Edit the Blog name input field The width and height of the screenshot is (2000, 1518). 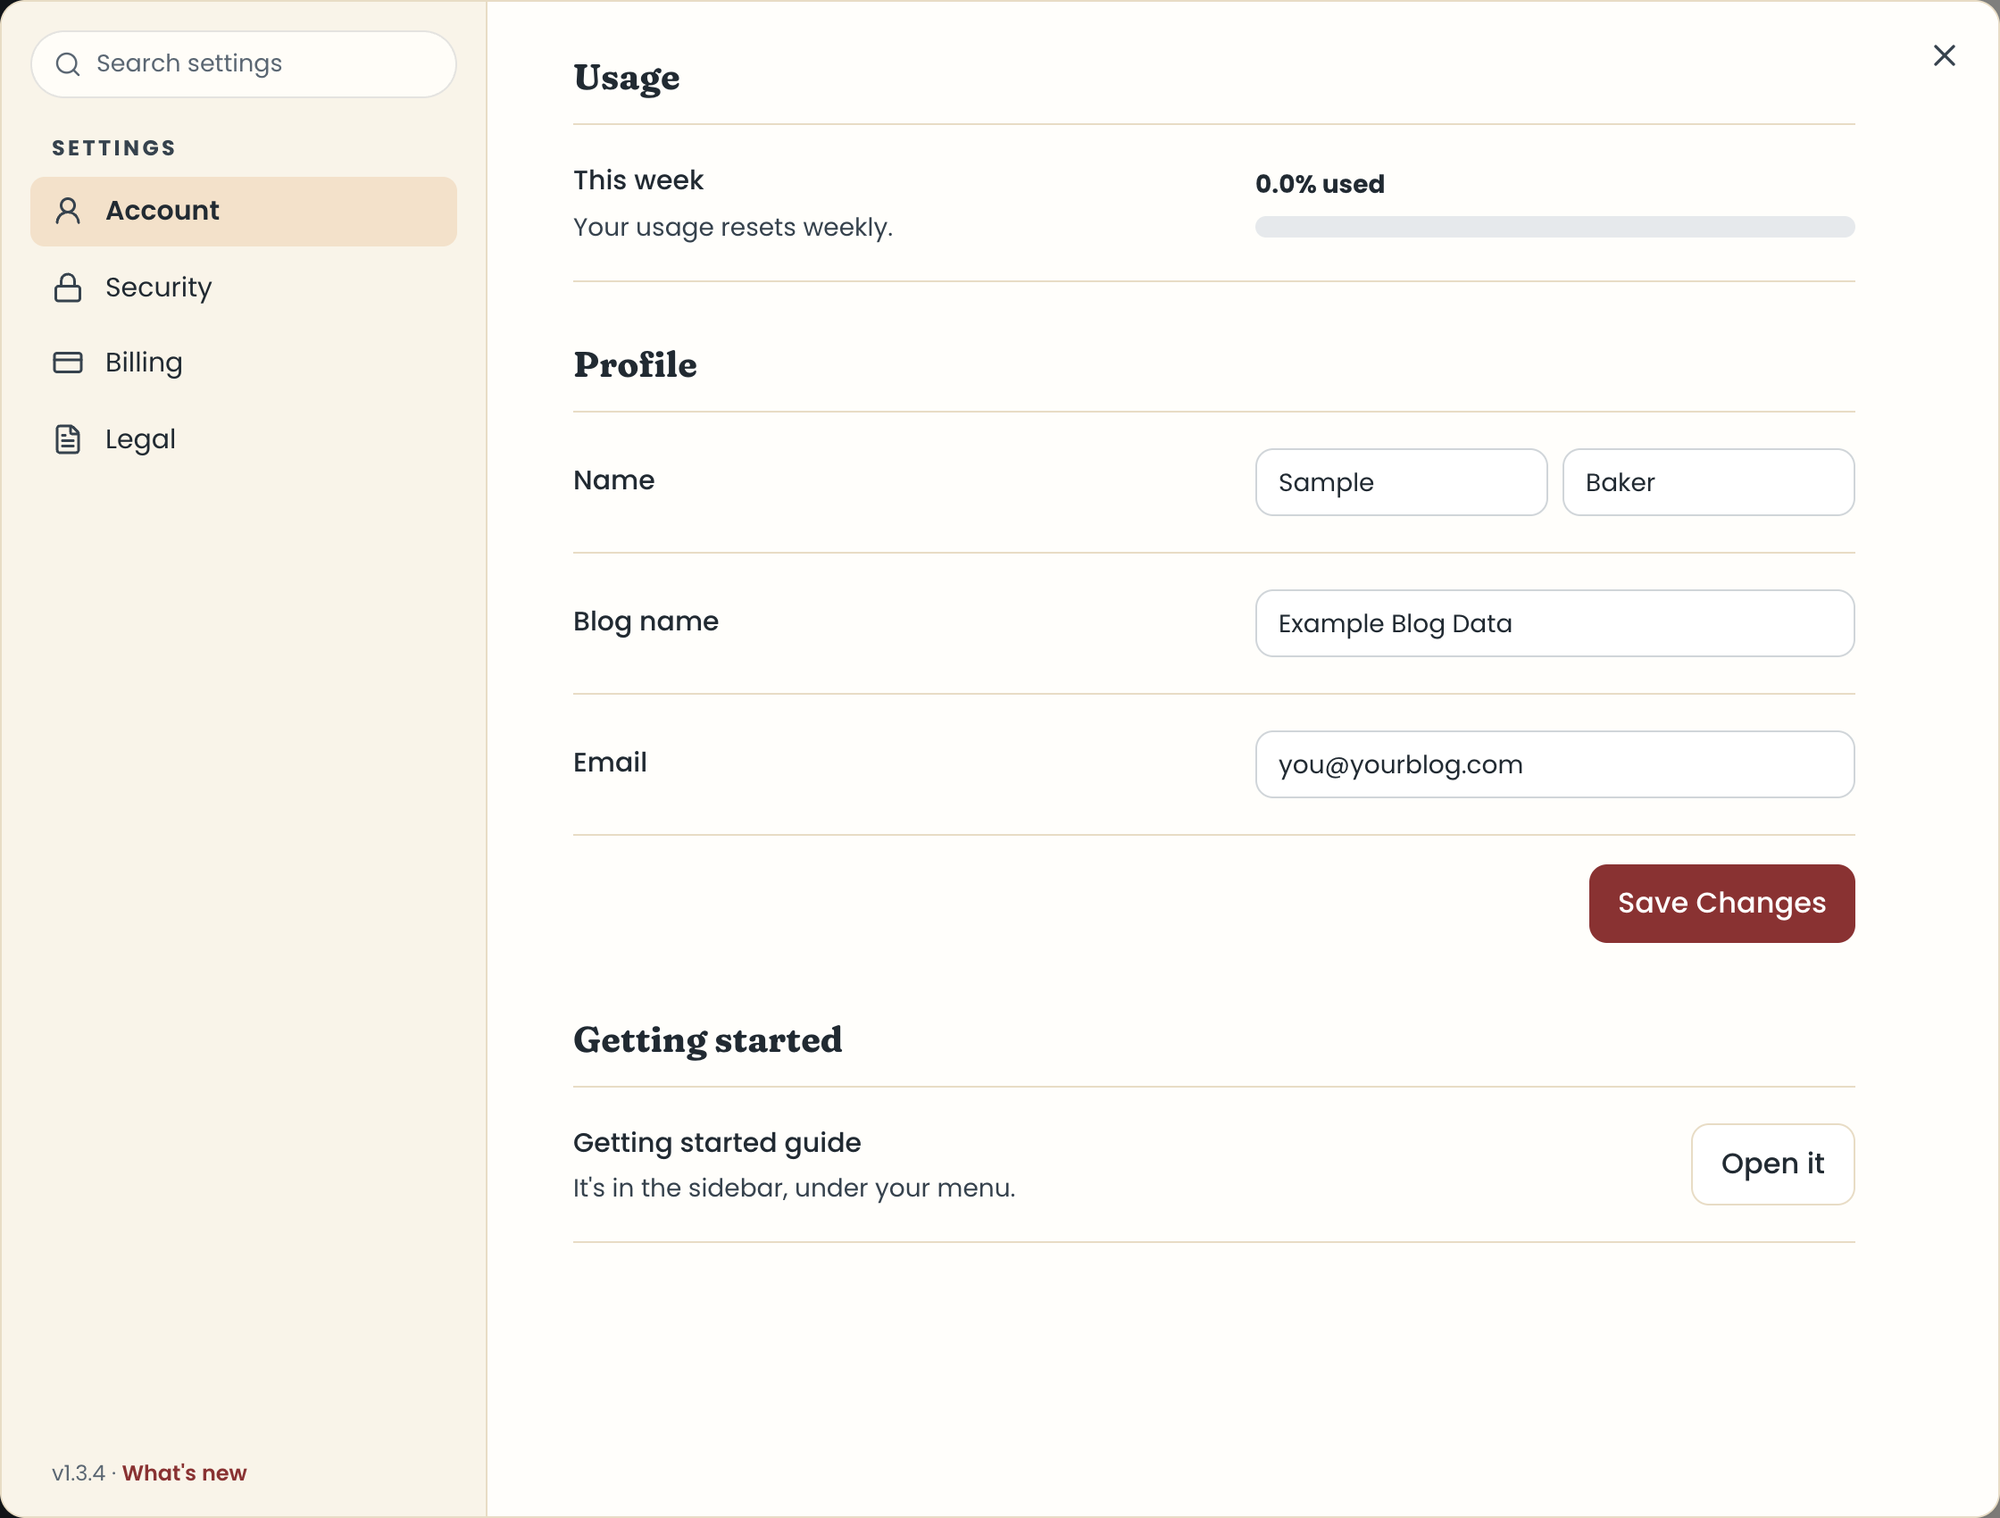click(1555, 623)
